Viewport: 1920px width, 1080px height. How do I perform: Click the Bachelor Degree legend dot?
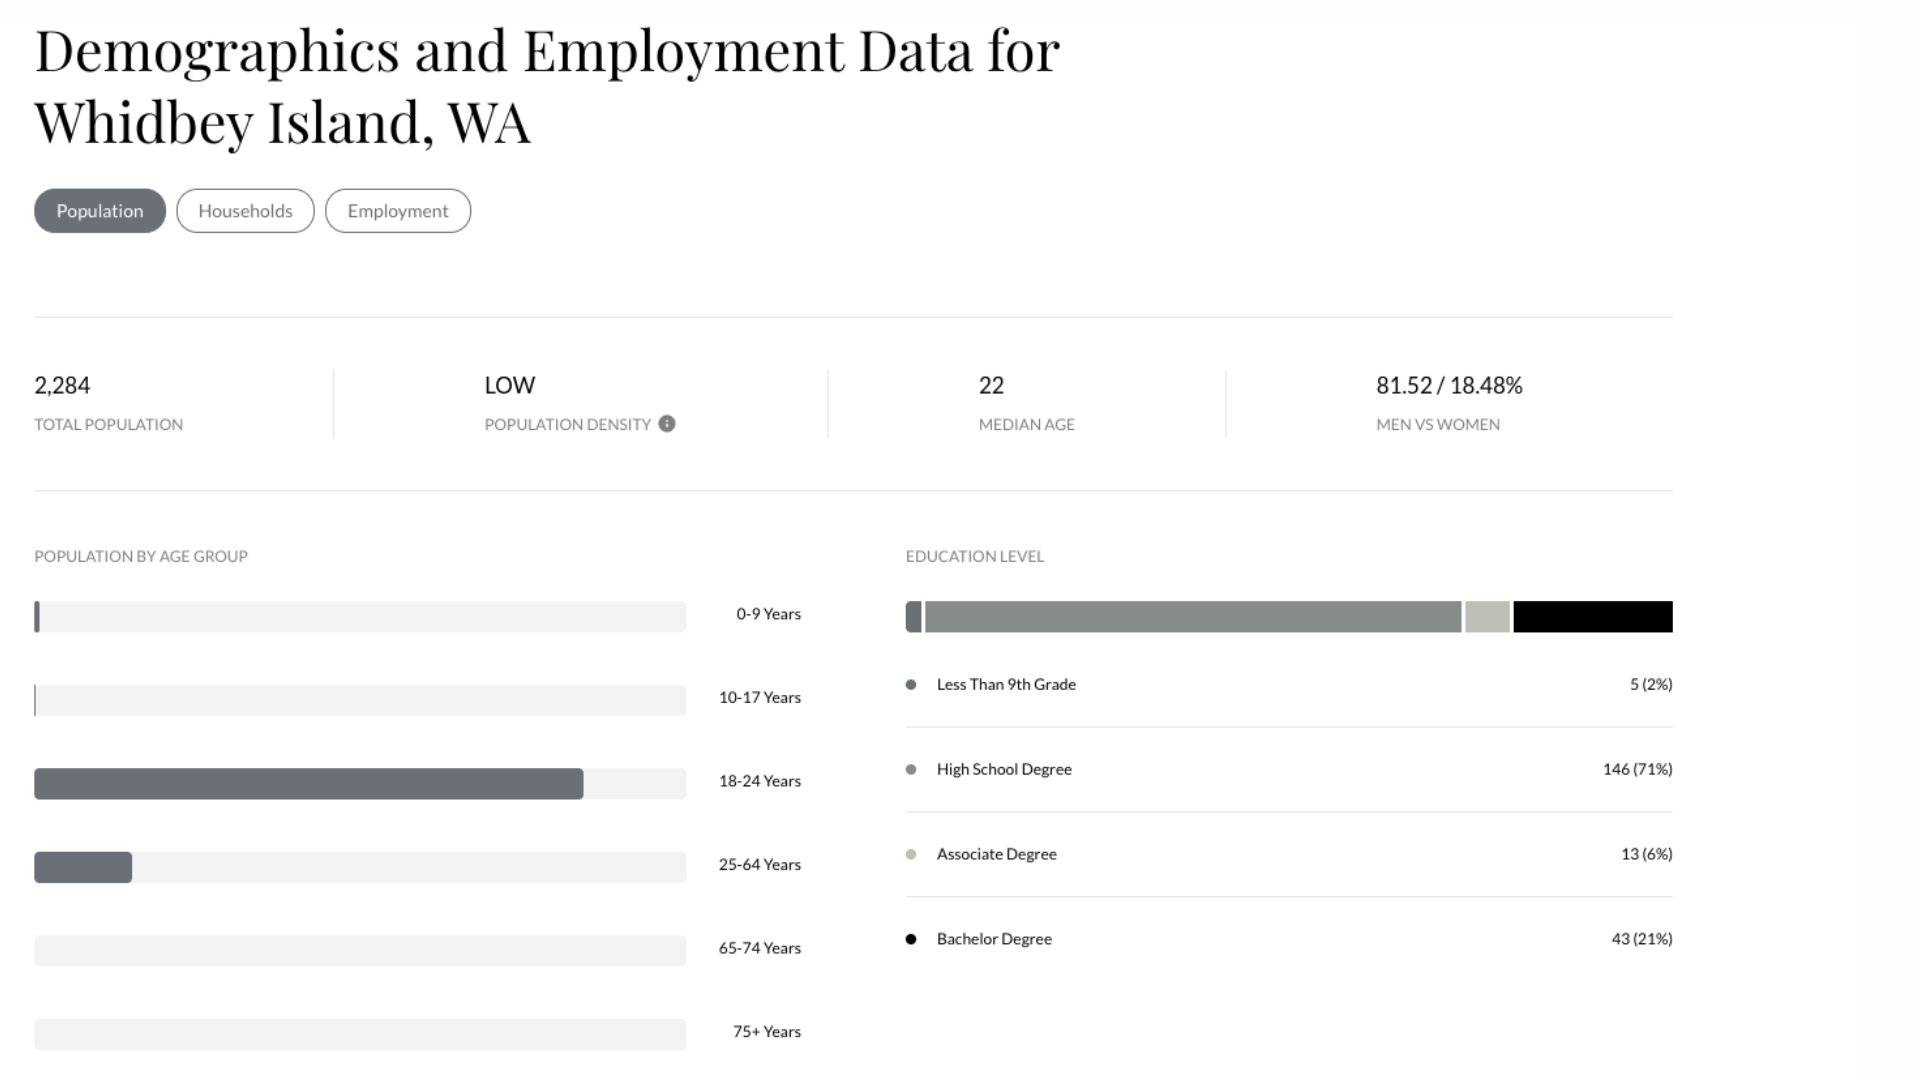[911, 939]
